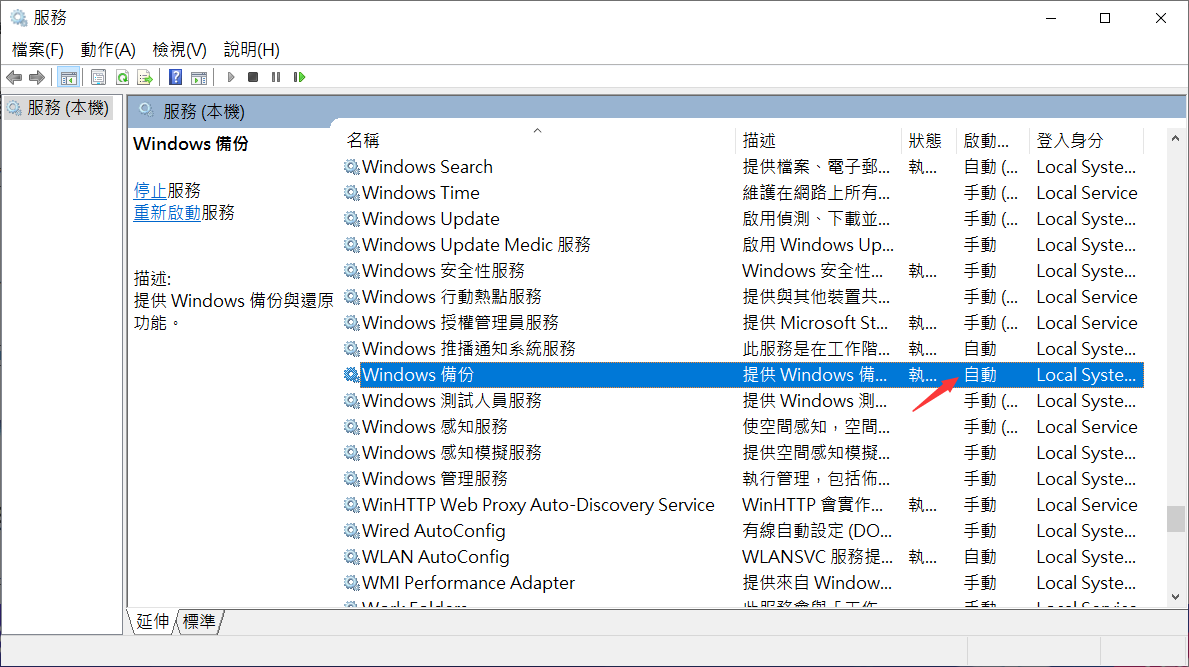The image size is (1189, 667).
Task: Click gear icon next to Windows 感知服務
Action: click(351, 427)
